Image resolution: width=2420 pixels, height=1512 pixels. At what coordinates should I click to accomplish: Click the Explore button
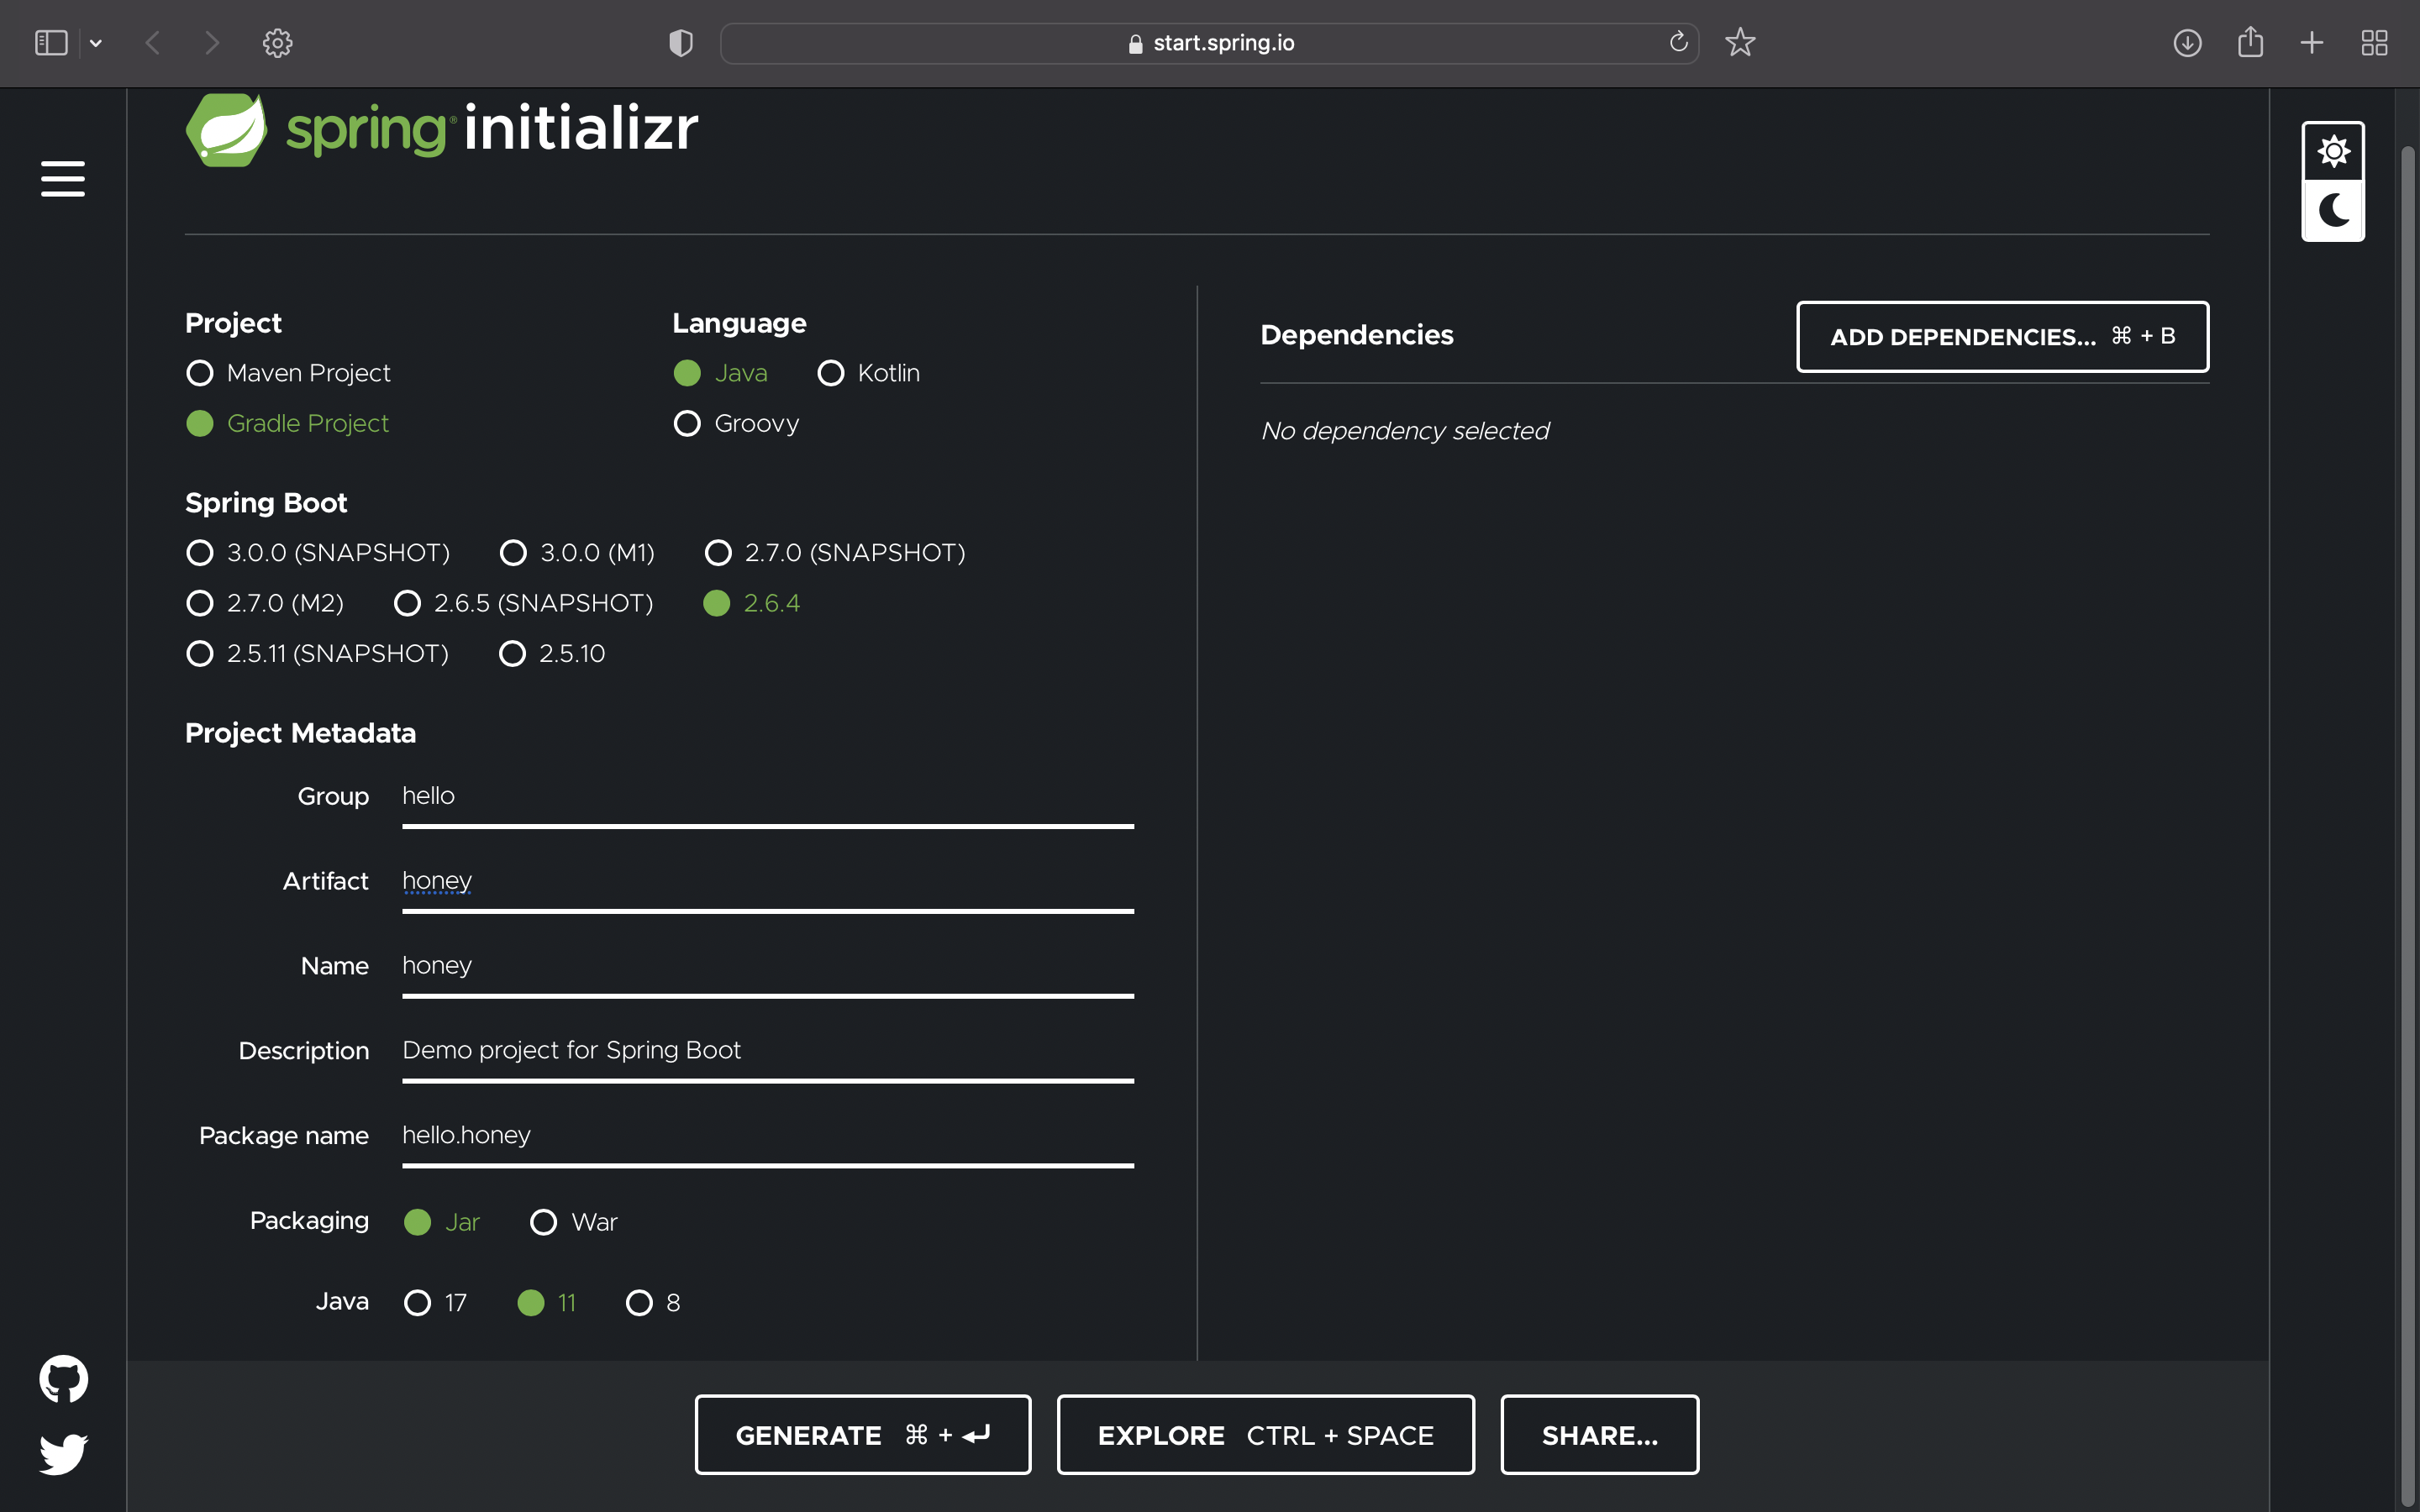click(1265, 1435)
